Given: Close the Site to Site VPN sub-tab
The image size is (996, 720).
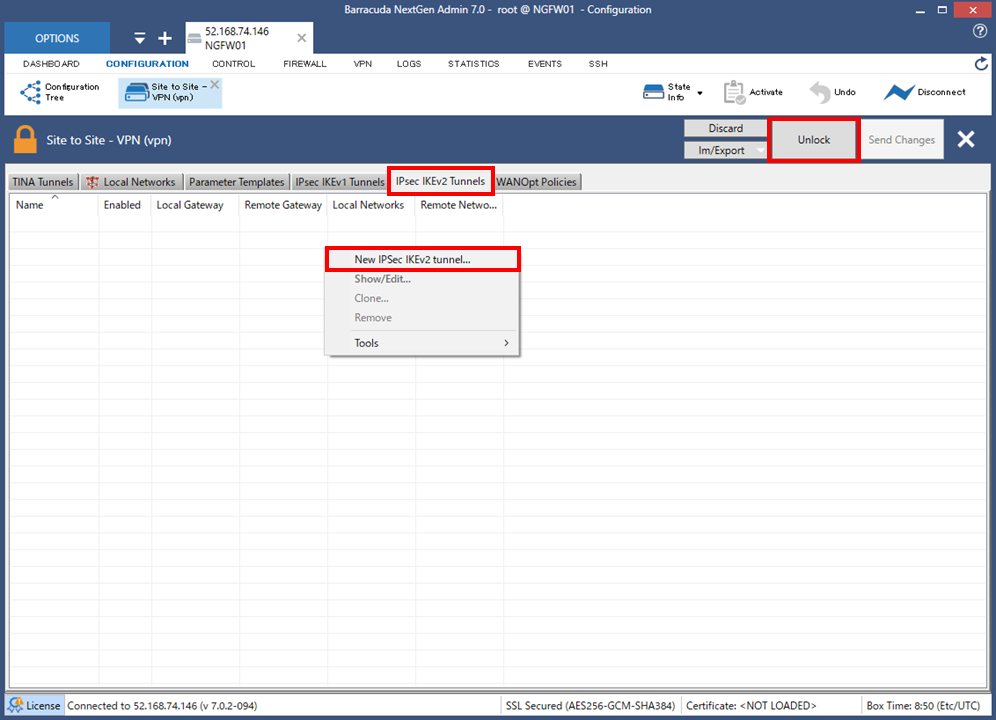Looking at the screenshot, I should pyautogui.click(x=215, y=85).
